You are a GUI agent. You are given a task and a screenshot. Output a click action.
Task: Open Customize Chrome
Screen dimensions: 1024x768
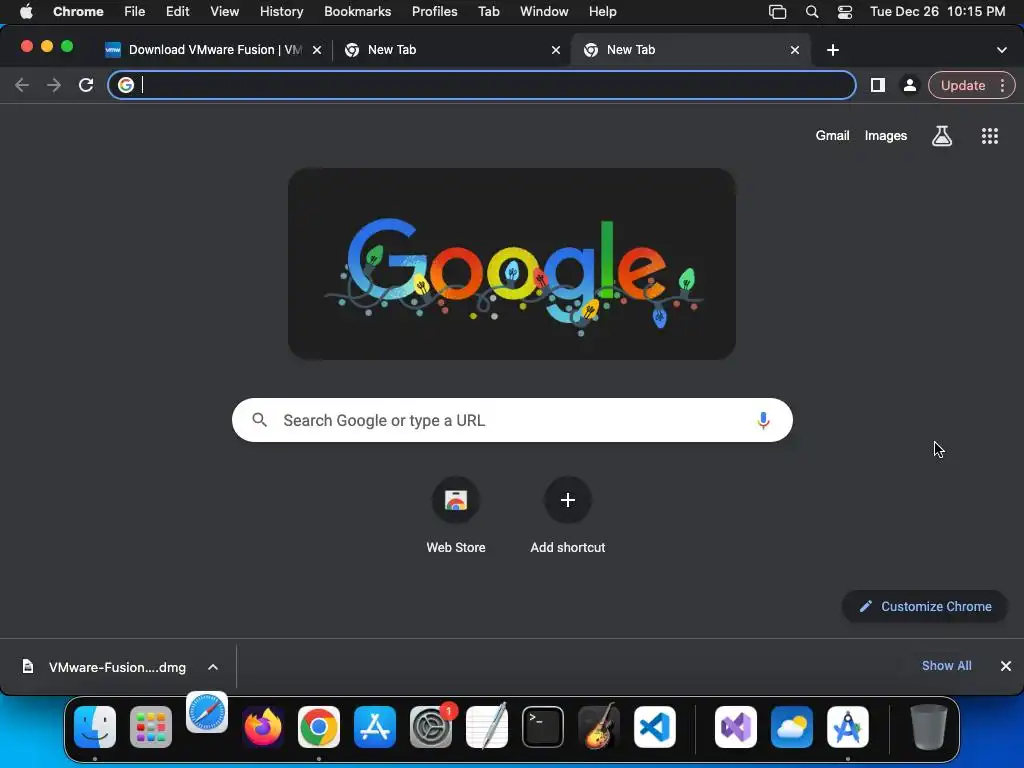[925, 606]
